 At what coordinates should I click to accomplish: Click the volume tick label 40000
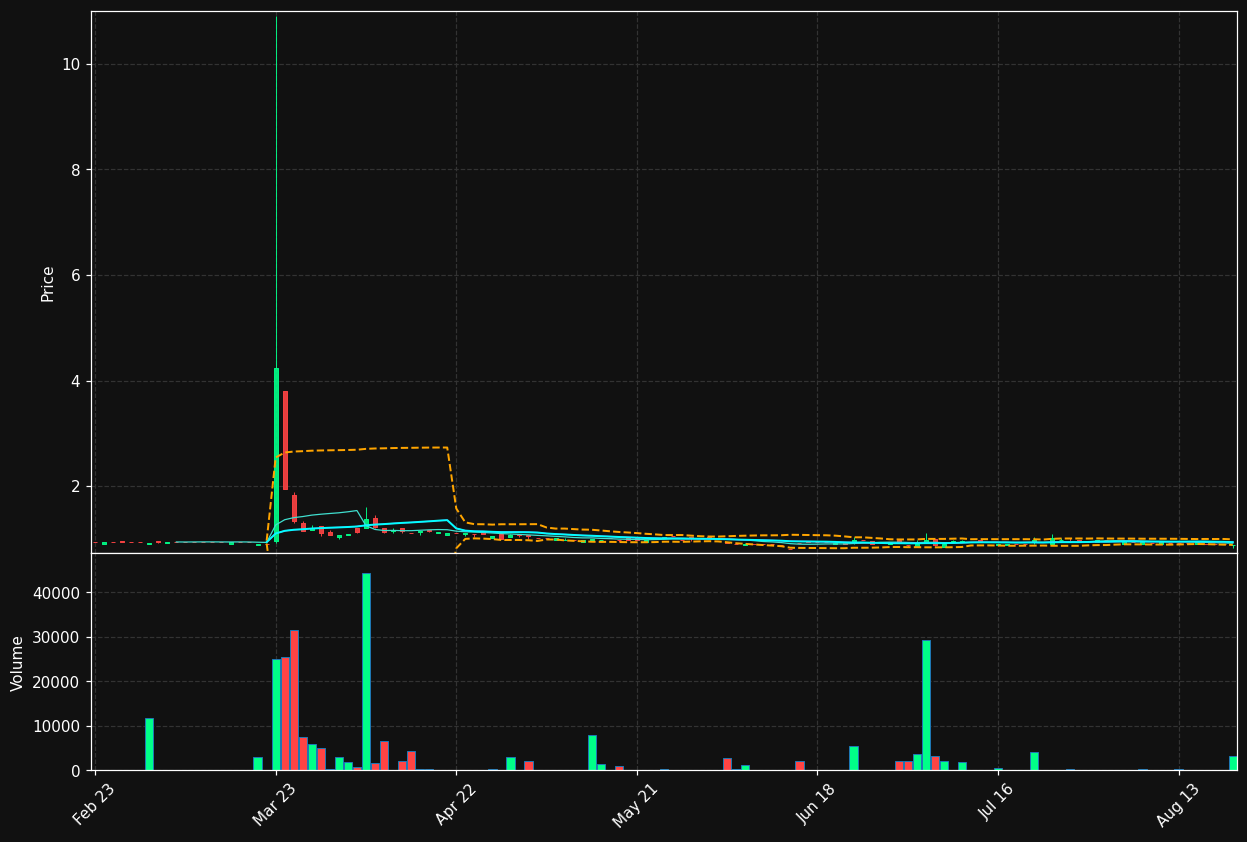[57, 593]
